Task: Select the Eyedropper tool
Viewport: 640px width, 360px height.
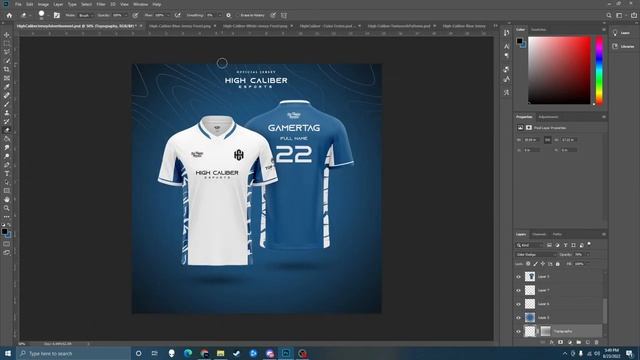Action: (7, 87)
